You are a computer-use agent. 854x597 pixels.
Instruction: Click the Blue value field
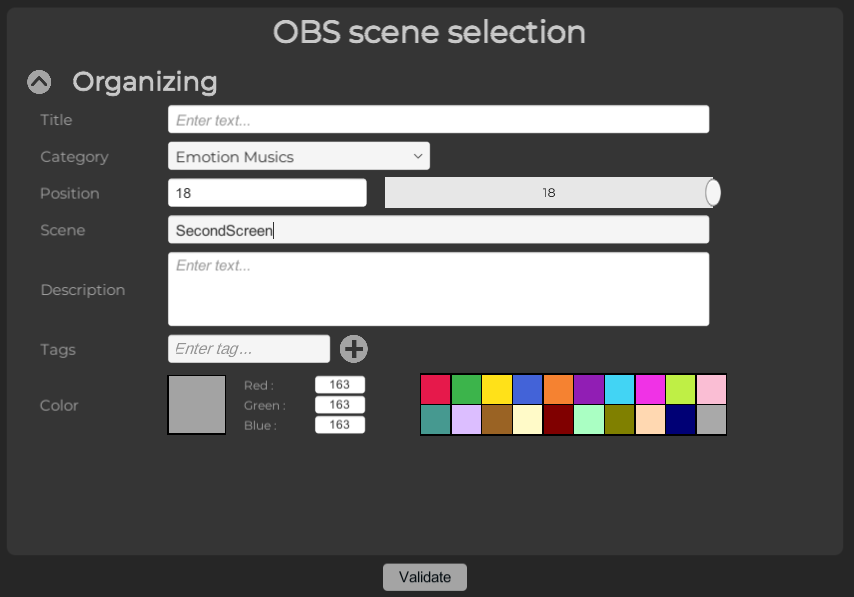(x=340, y=425)
